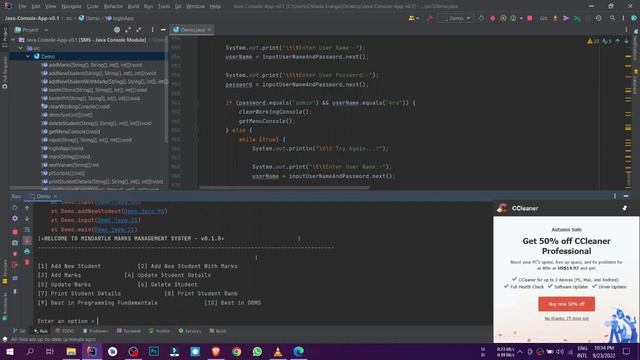Hide the Project panel
This screenshot has height=360, width=640.
[x=163, y=30]
